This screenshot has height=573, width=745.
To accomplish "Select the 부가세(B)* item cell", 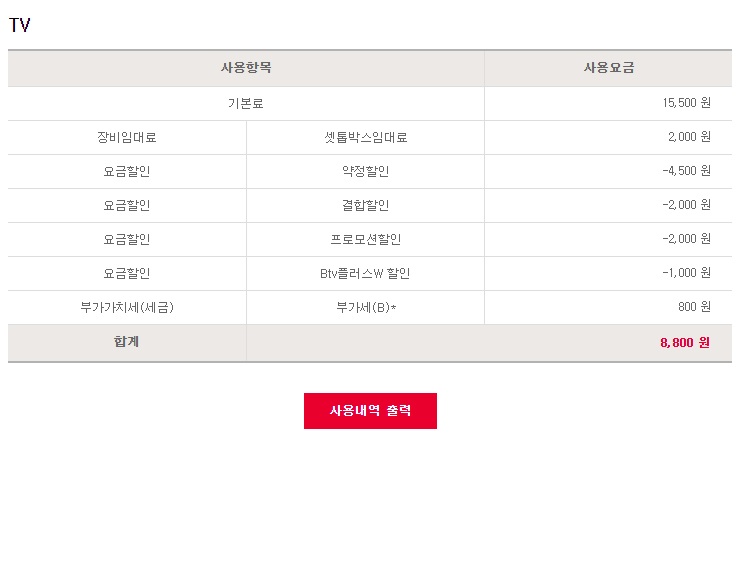I will tap(365, 308).
